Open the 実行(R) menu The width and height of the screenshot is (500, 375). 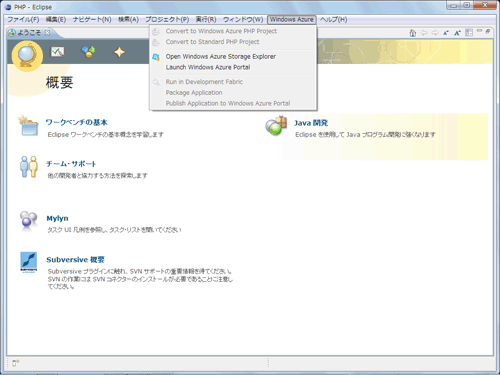[206, 20]
